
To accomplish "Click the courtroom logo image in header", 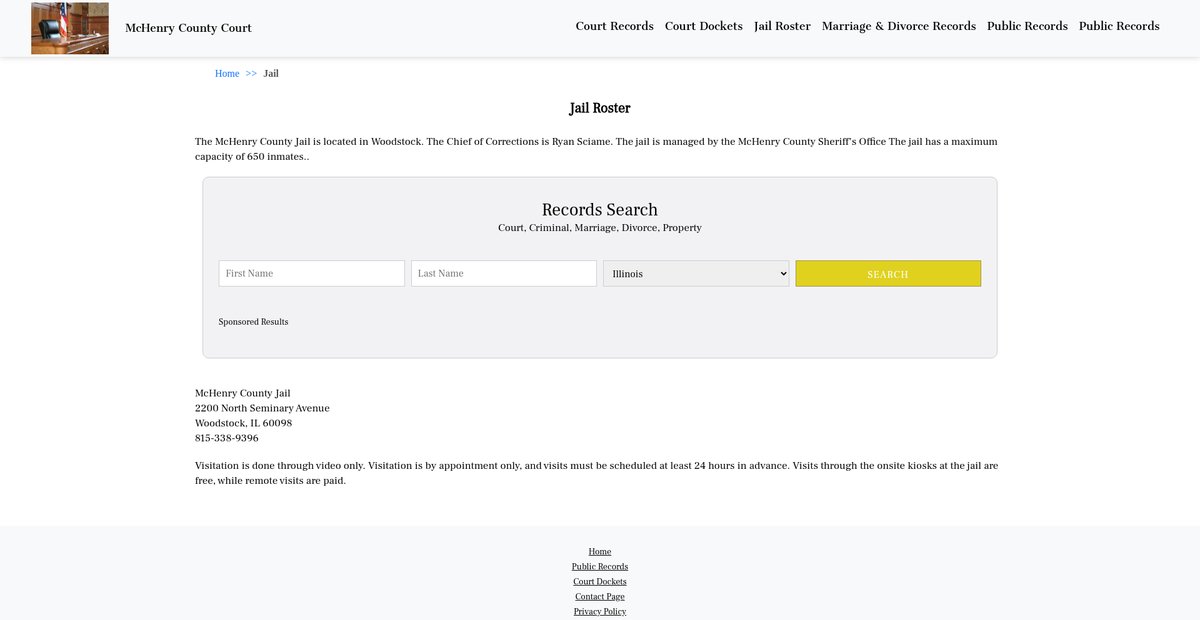I will 70,28.
